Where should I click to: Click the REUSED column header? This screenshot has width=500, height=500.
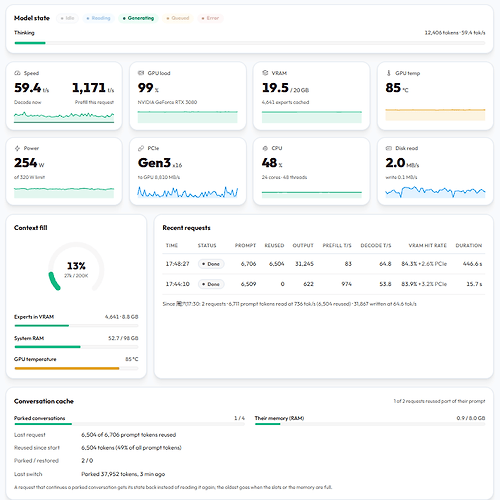point(274,246)
